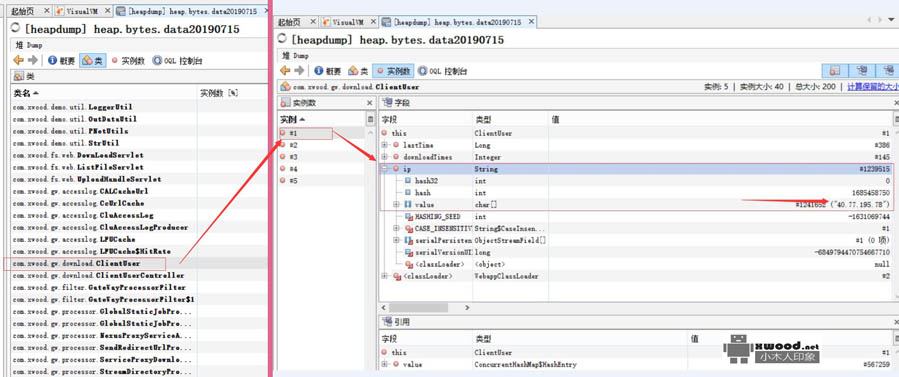
Task: Select instance #5
Action: [321, 181]
